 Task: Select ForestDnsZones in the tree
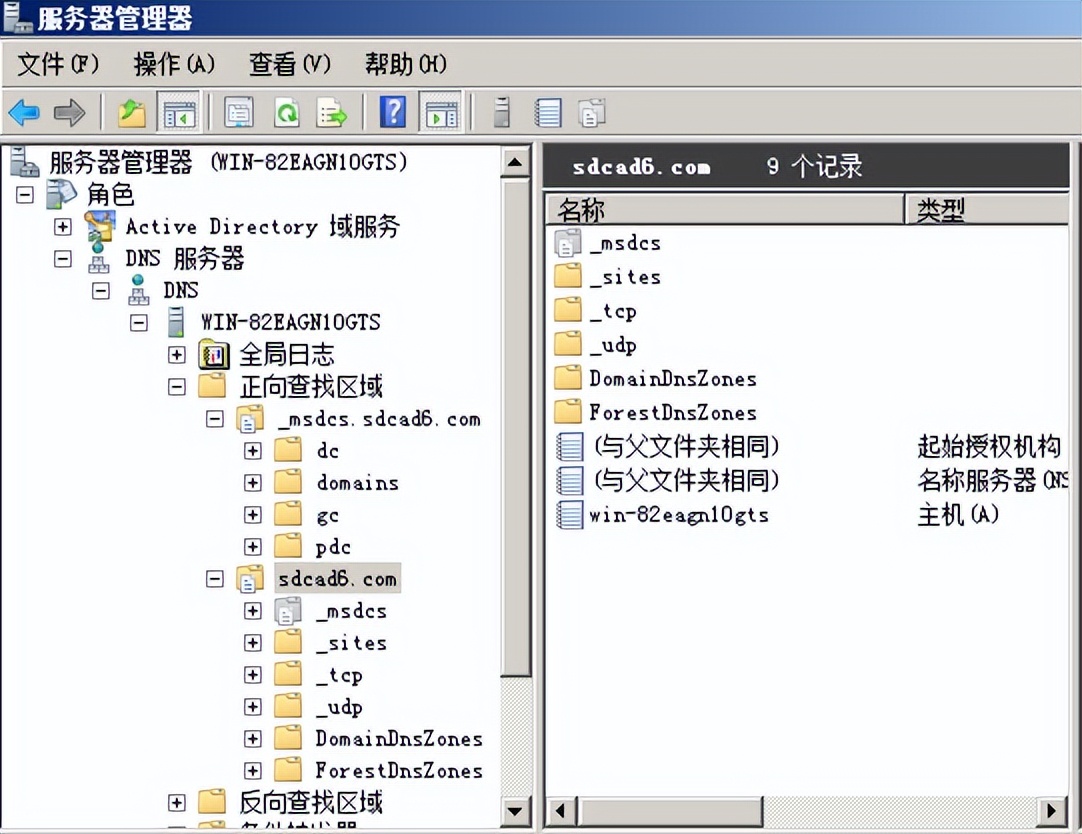click(x=399, y=770)
